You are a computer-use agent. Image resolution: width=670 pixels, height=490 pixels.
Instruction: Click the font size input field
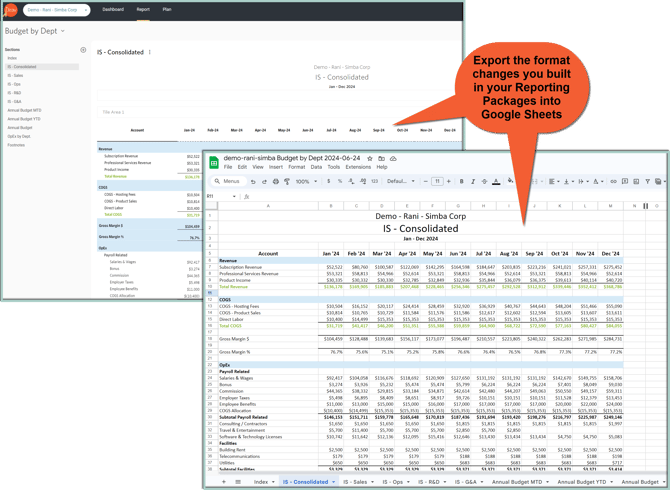(x=437, y=182)
